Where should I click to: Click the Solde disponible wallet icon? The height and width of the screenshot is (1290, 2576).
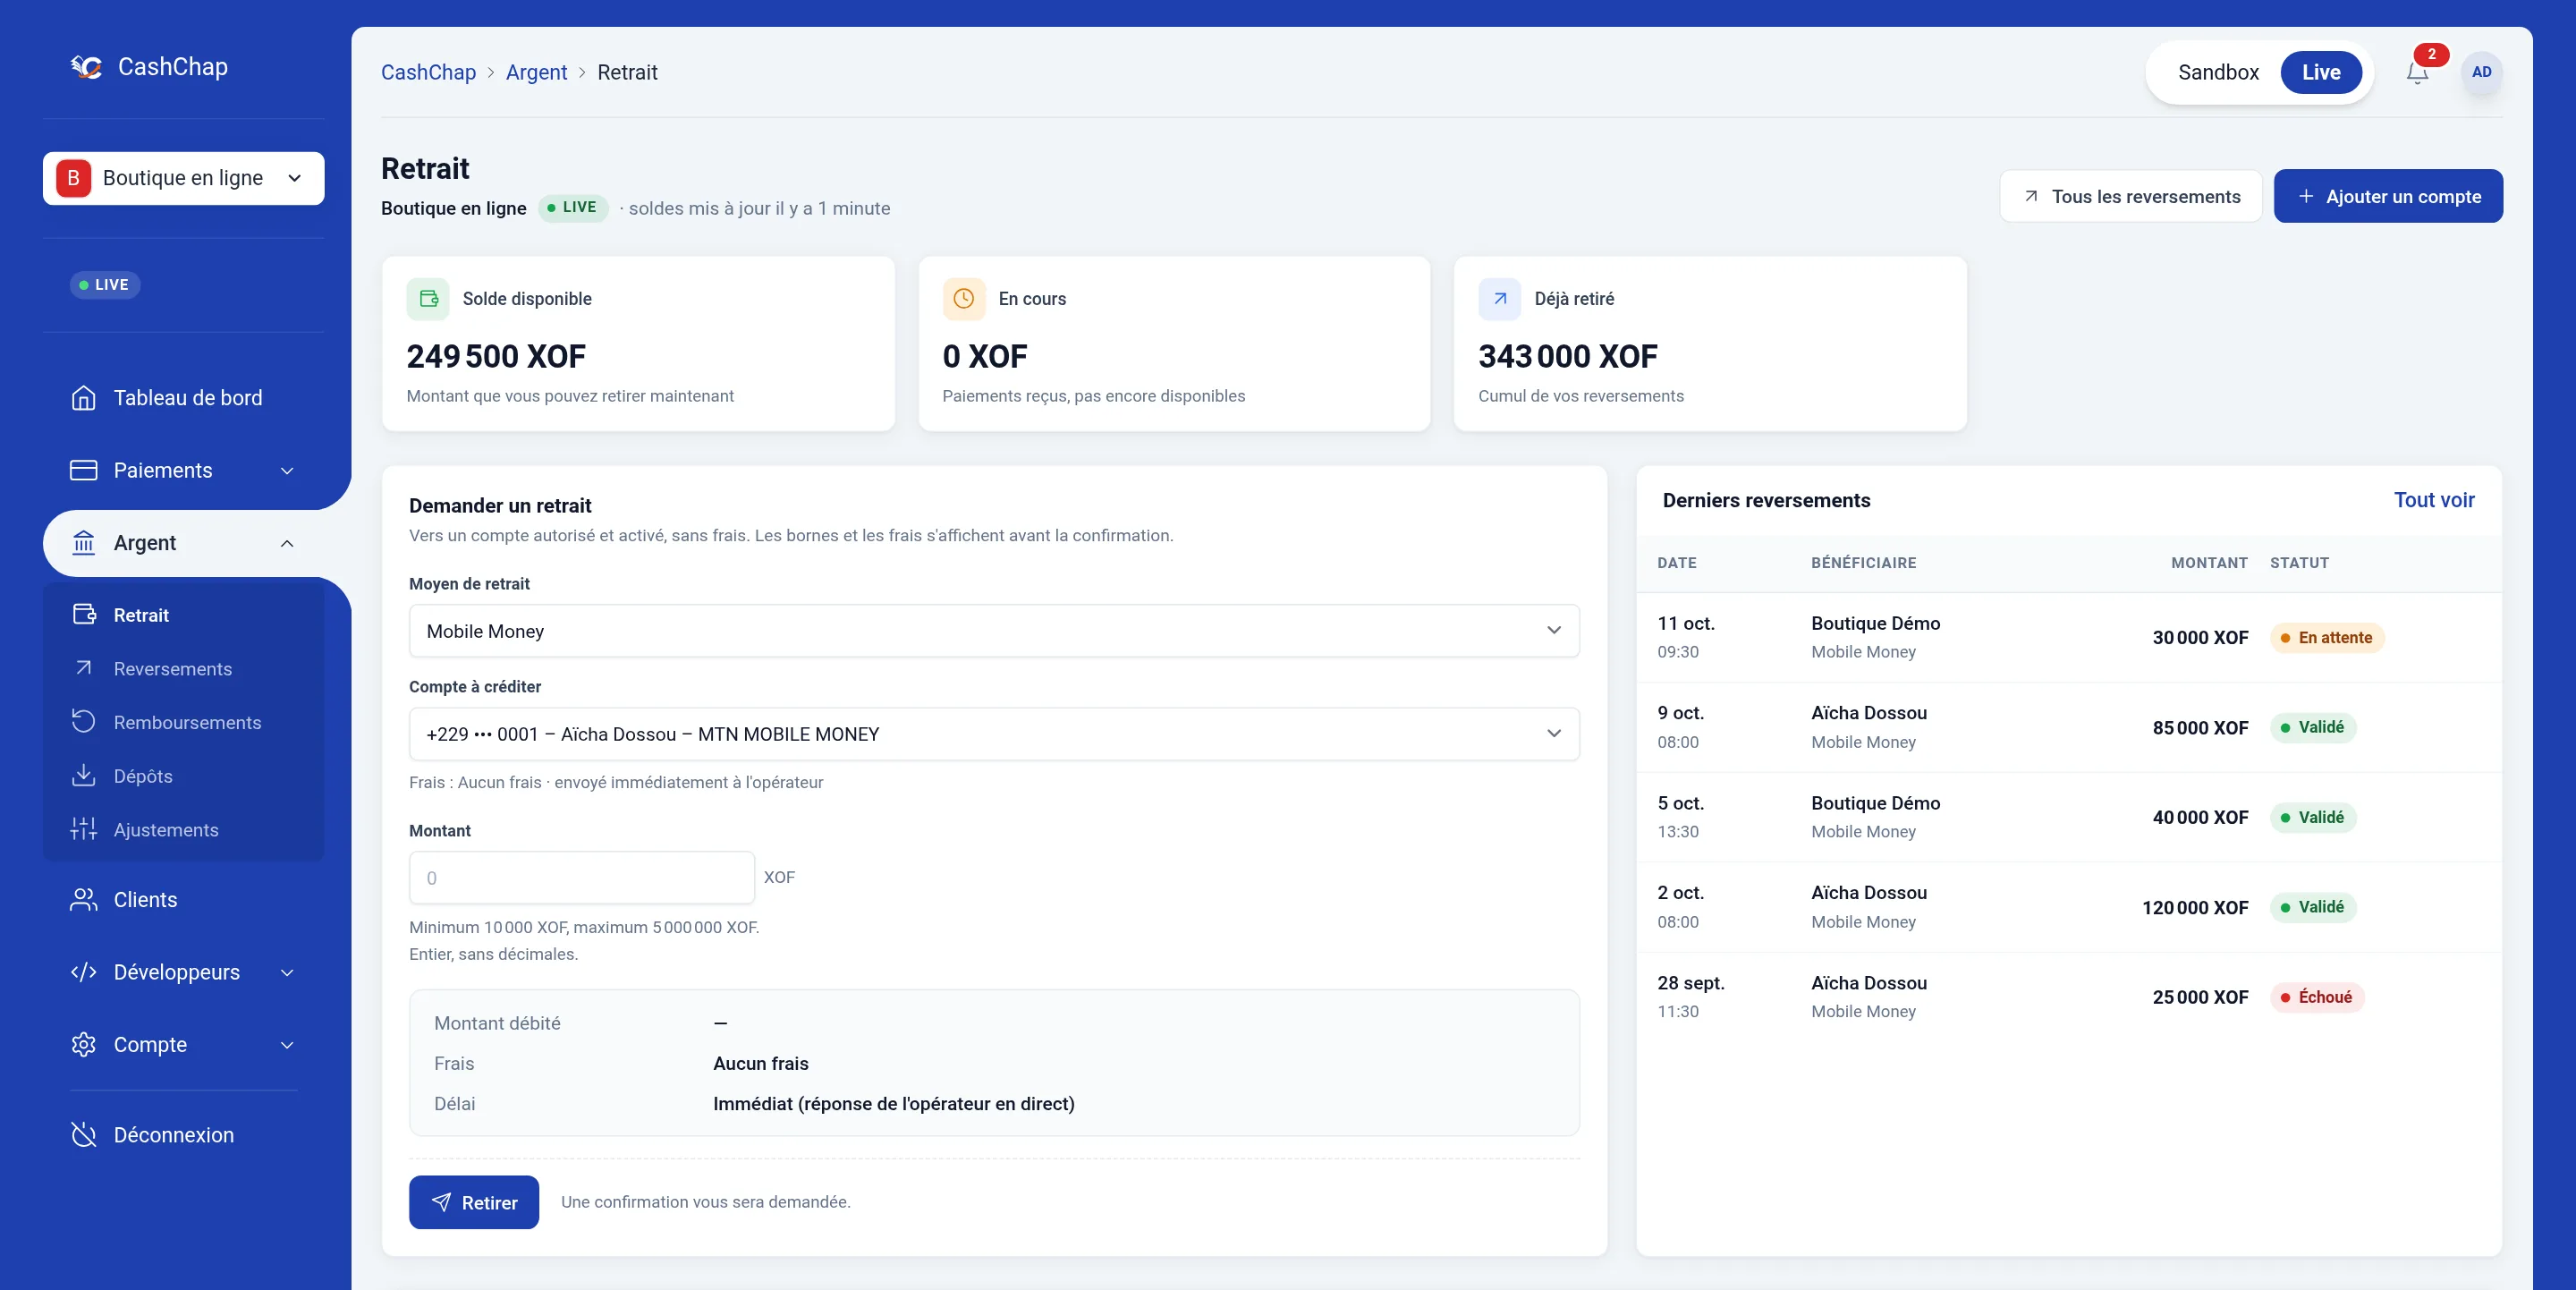click(428, 299)
